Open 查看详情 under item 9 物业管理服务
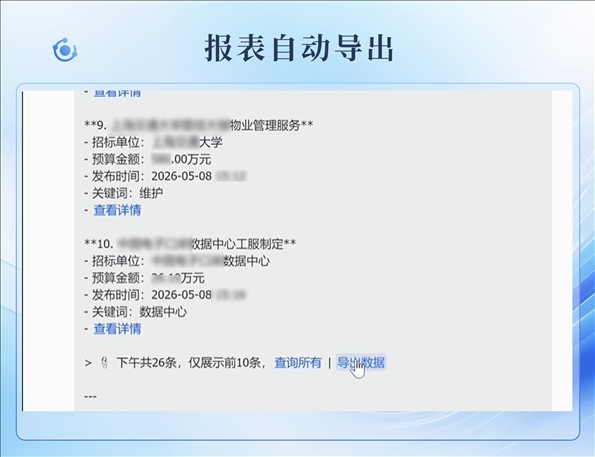 [x=117, y=210]
